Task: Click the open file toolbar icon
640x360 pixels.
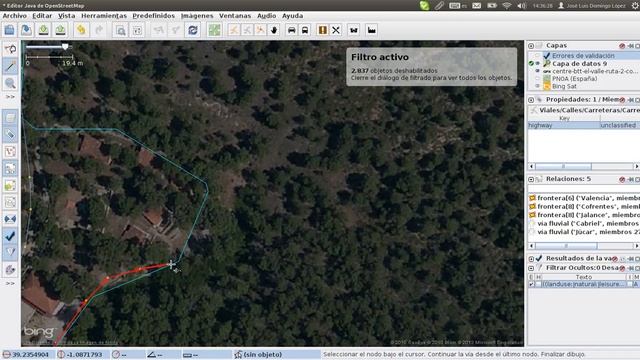Action: [9, 30]
